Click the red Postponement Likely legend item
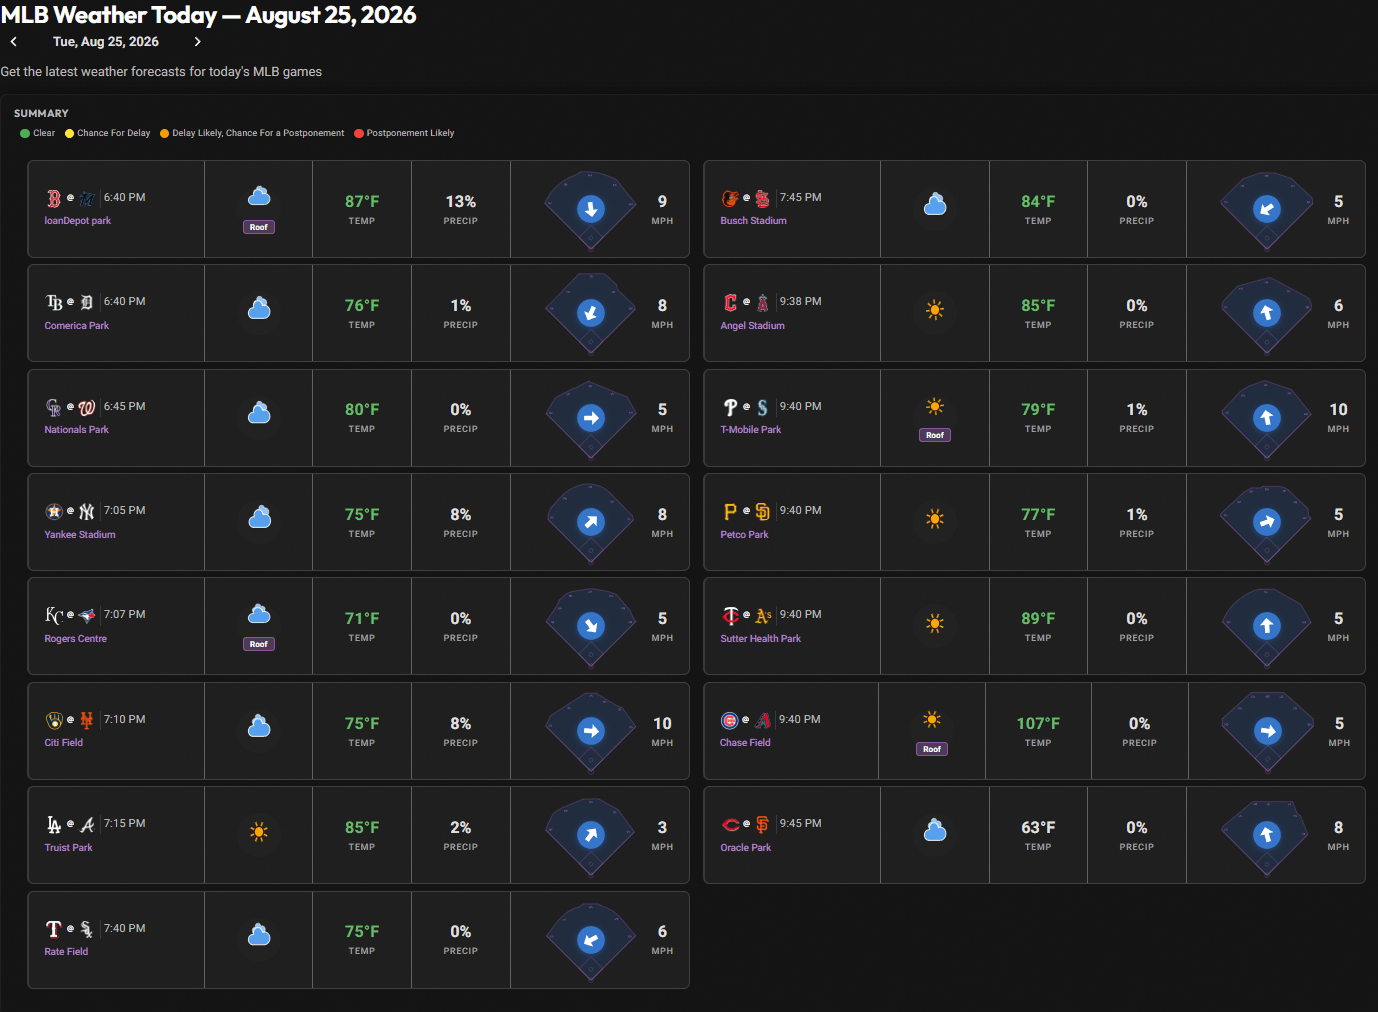Screen dimensions: 1378x1012 tap(404, 133)
